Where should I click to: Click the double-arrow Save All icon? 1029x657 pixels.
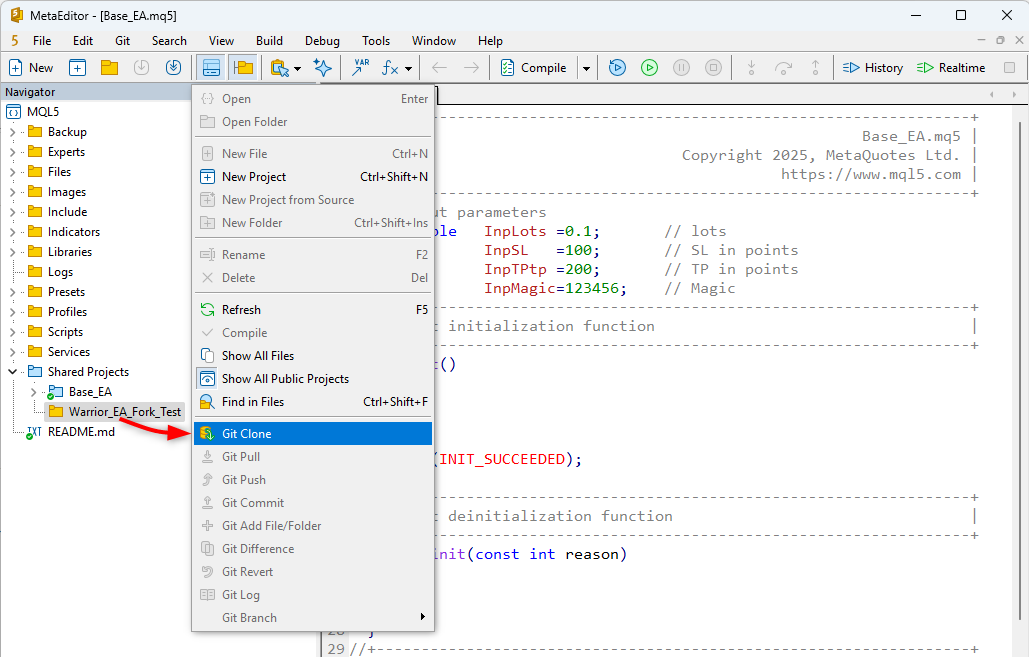(x=173, y=68)
